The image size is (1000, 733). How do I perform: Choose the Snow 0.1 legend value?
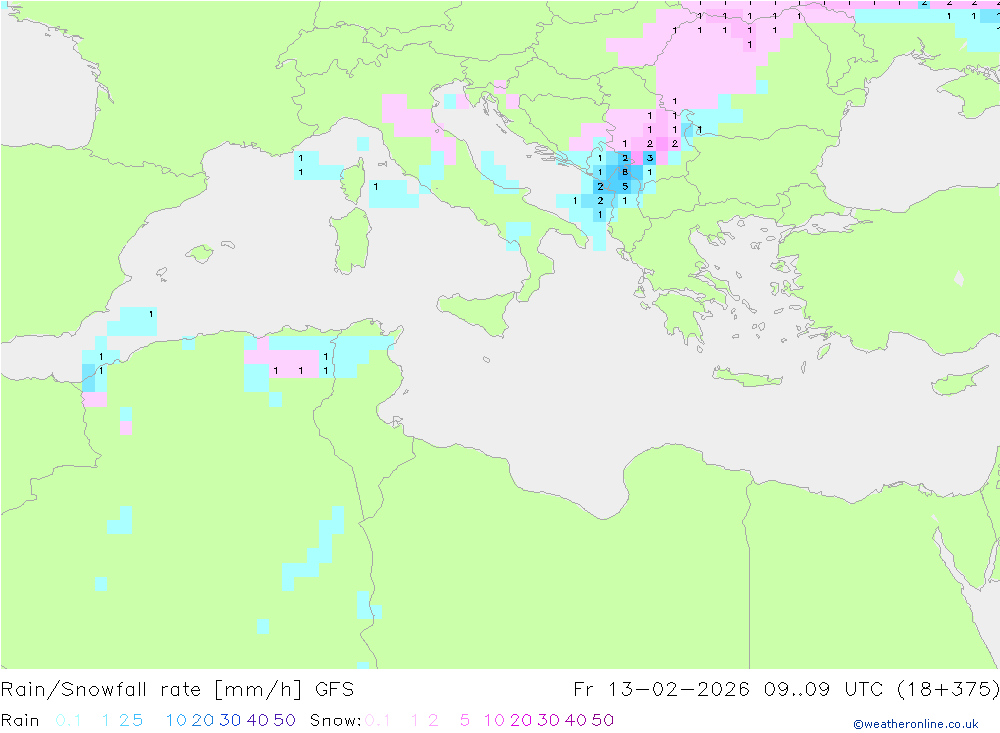point(378,720)
